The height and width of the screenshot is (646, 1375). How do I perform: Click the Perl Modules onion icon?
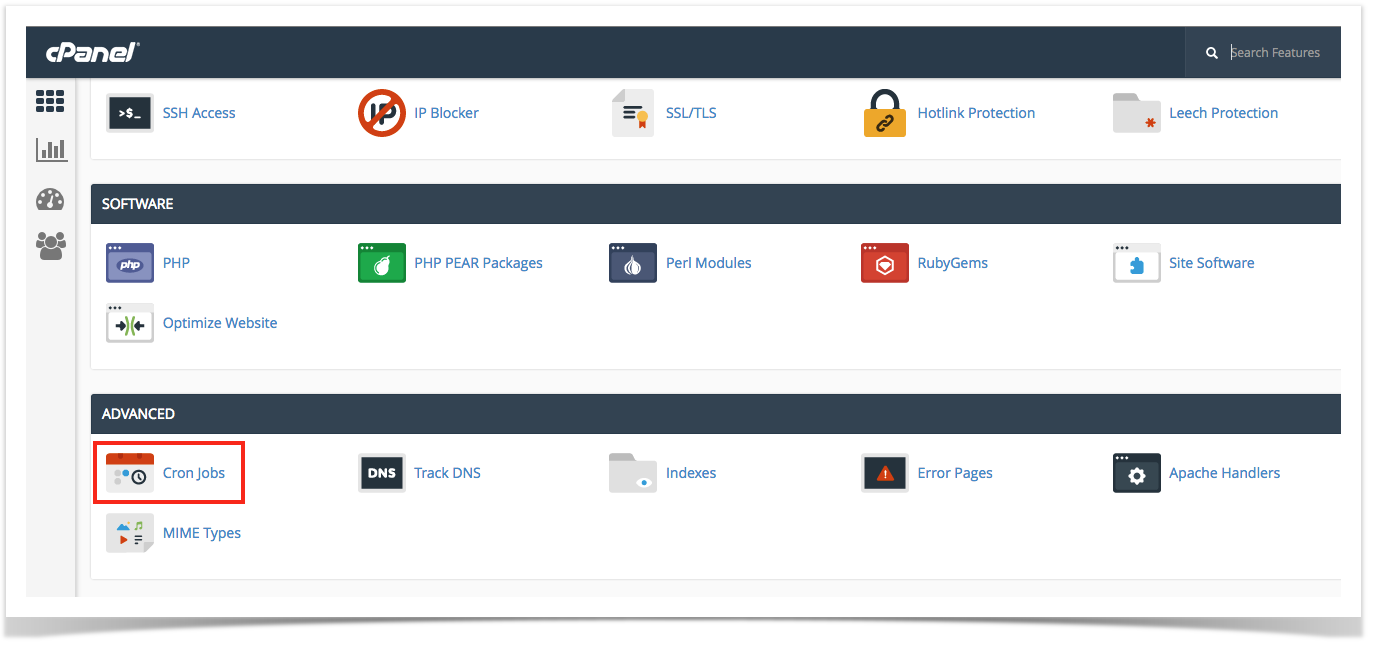click(x=633, y=263)
